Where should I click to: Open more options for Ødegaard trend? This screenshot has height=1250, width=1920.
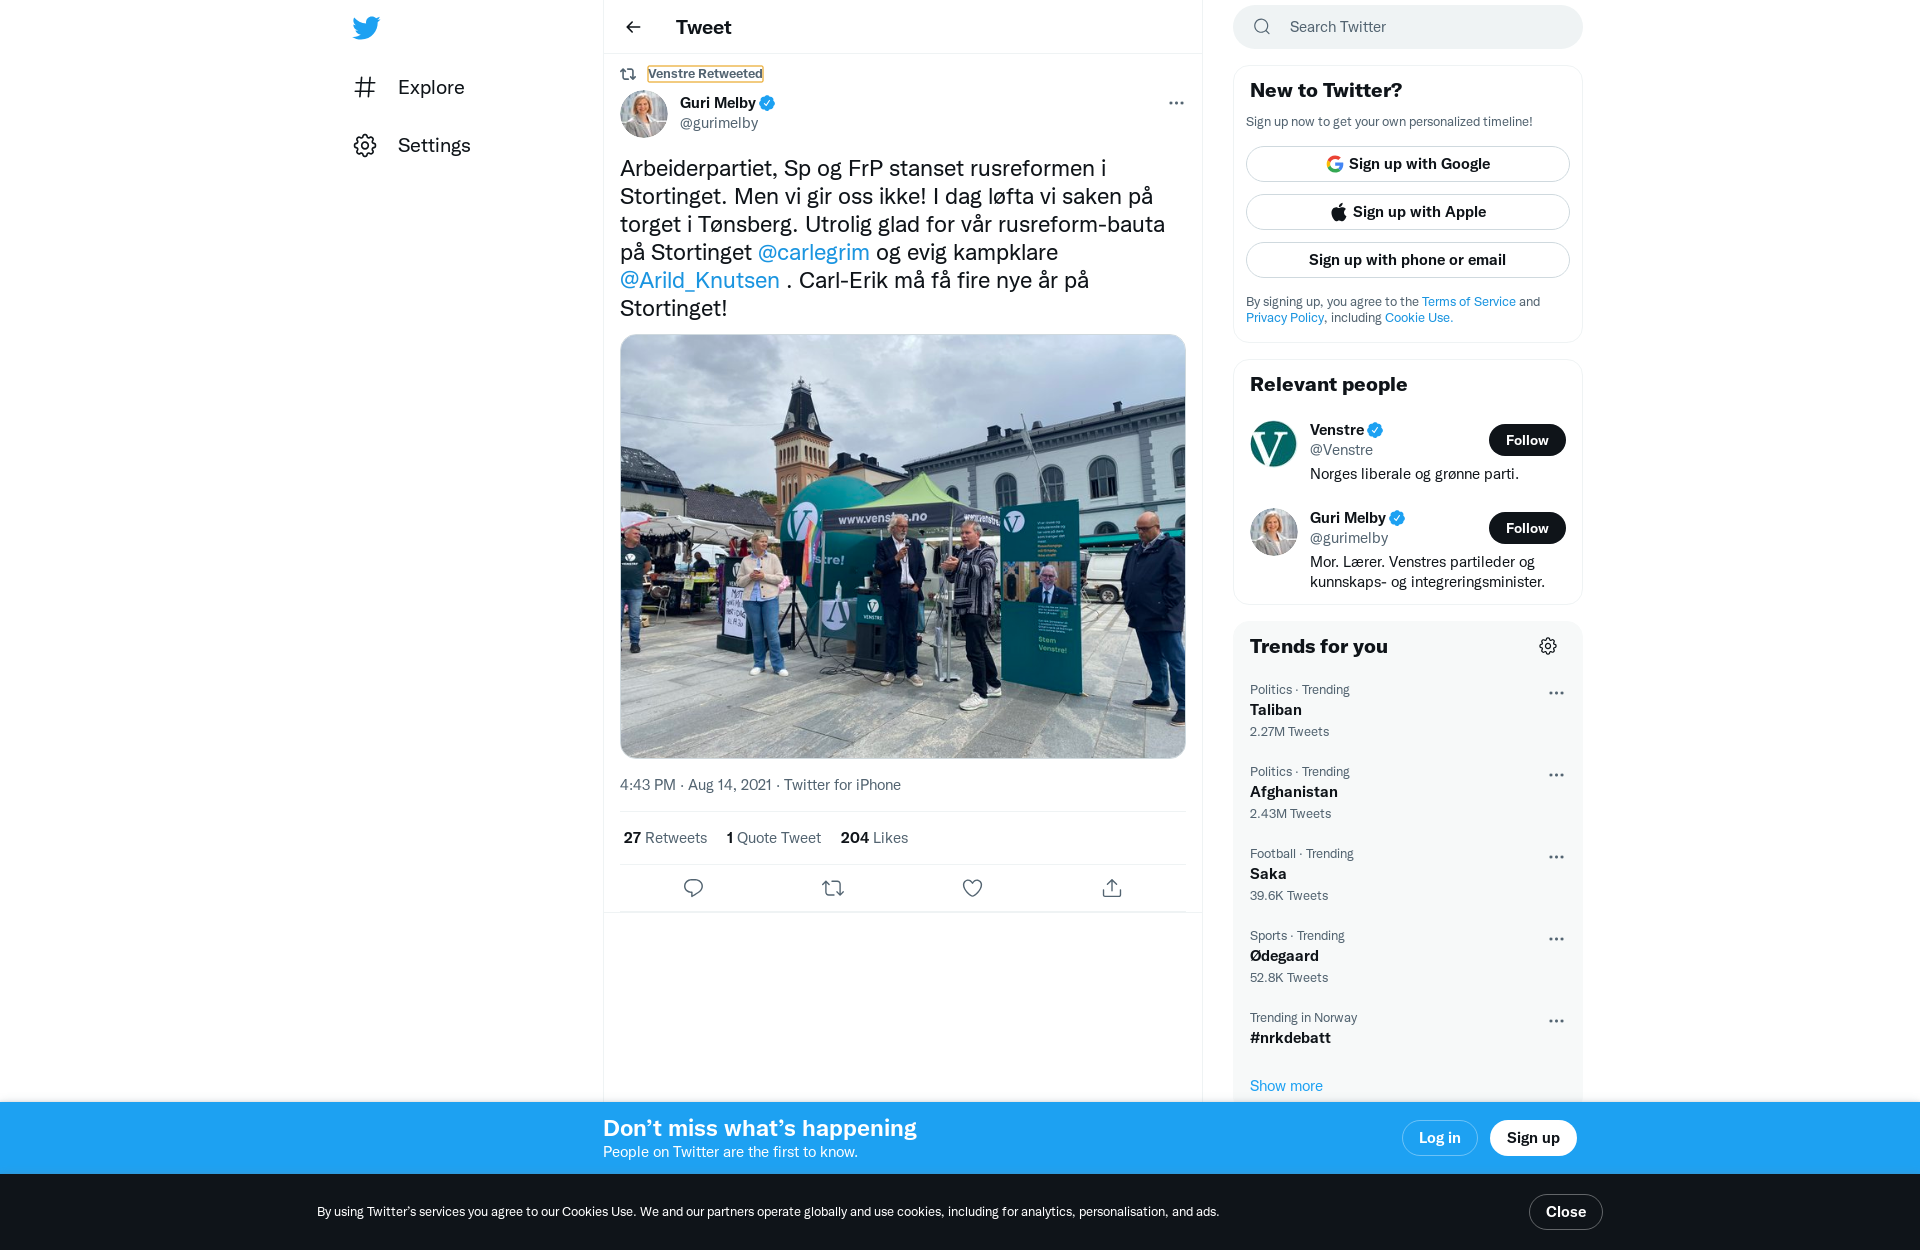click(x=1556, y=939)
